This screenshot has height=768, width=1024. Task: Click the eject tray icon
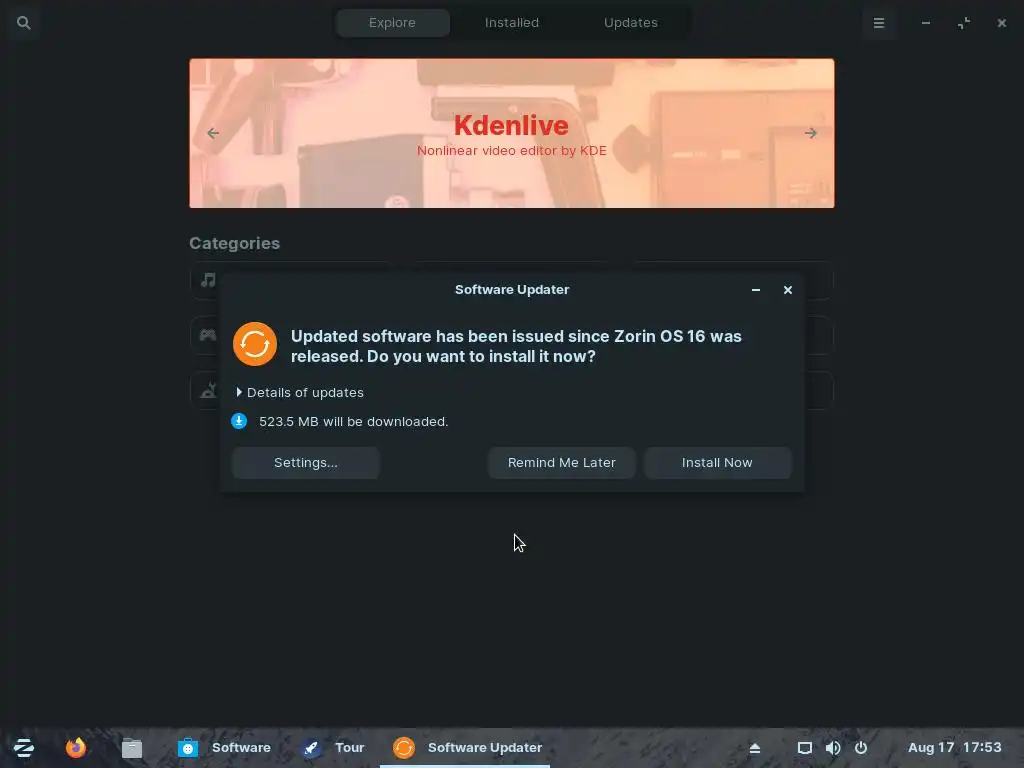[755, 748]
